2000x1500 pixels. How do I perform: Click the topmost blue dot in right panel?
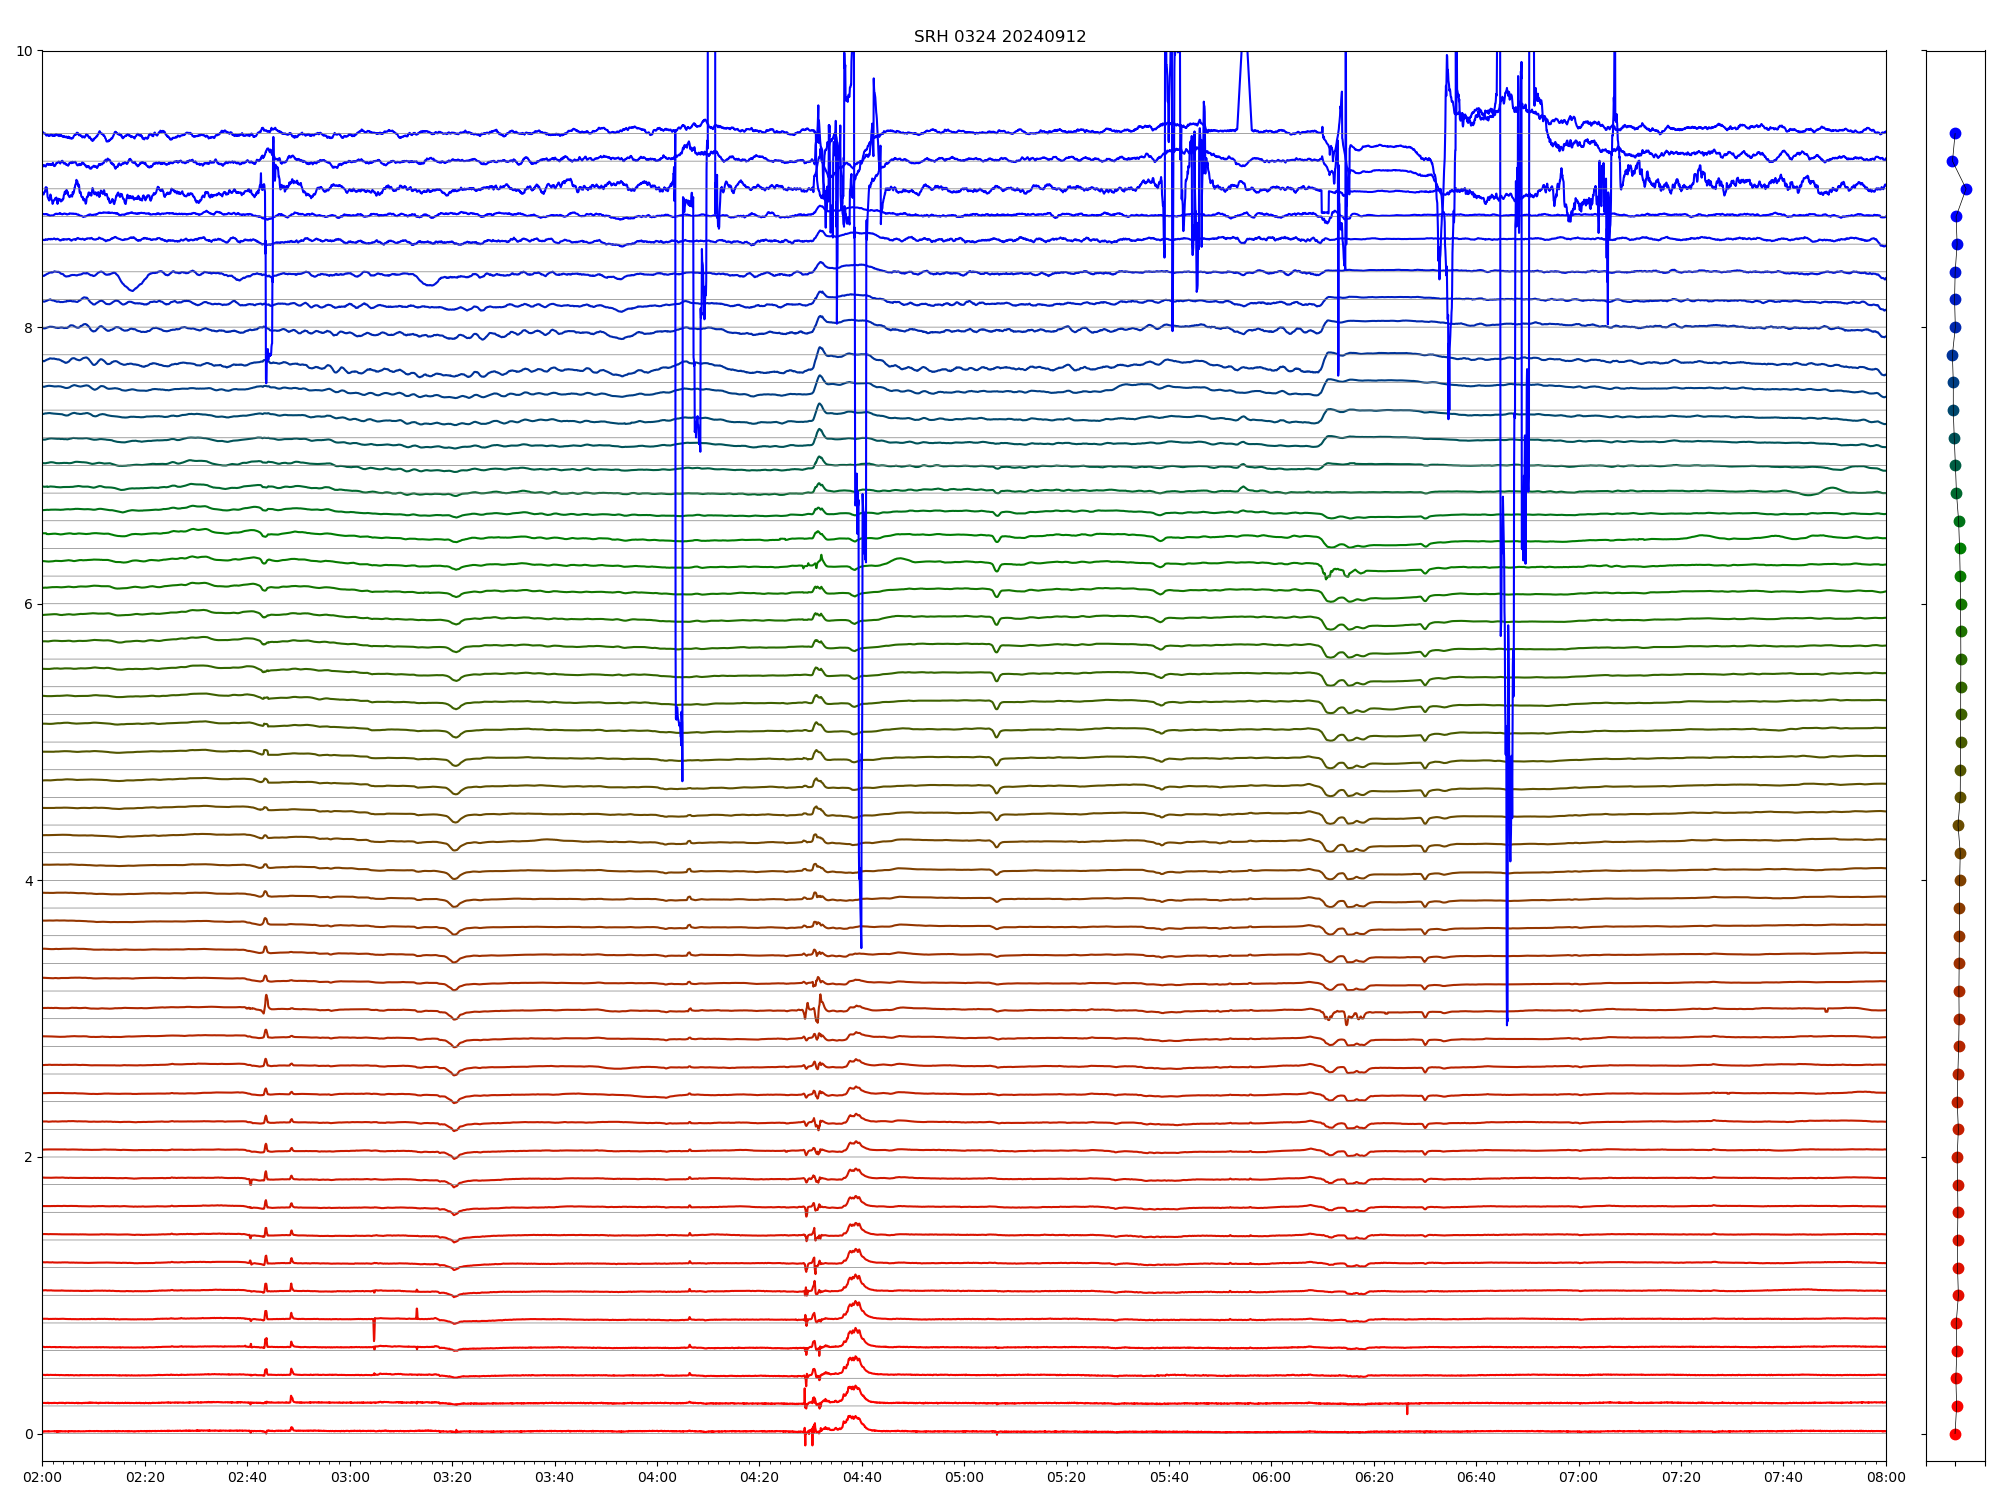[x=1955, y=133]
